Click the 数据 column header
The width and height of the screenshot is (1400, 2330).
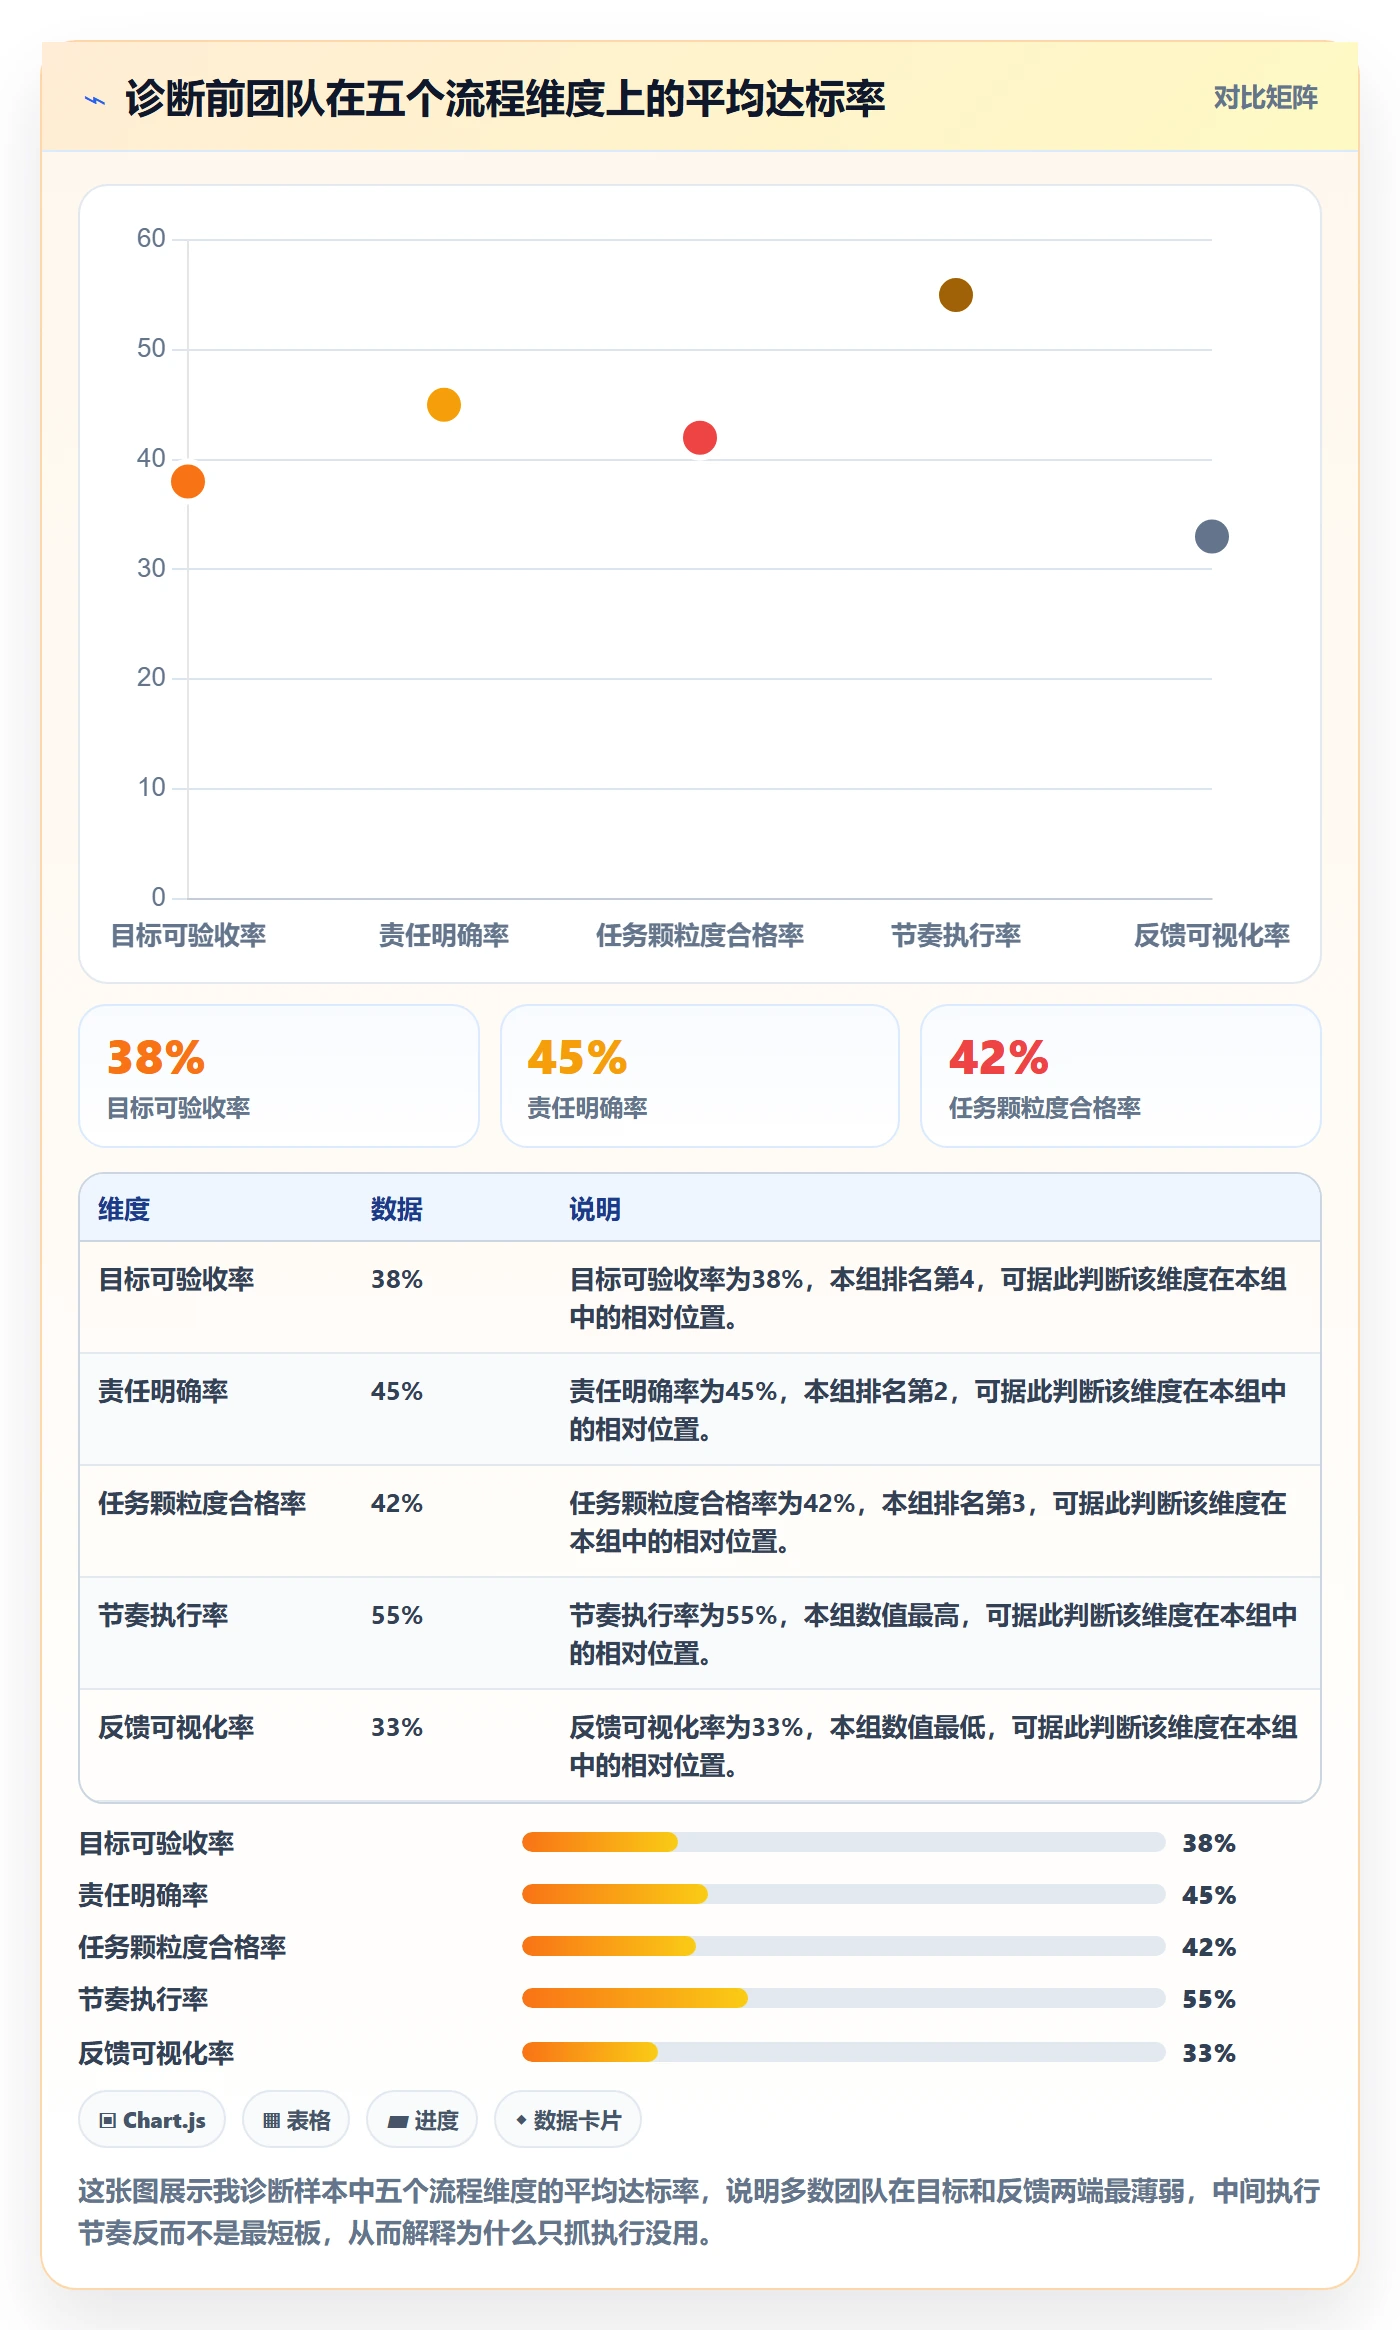point(397,1209)
